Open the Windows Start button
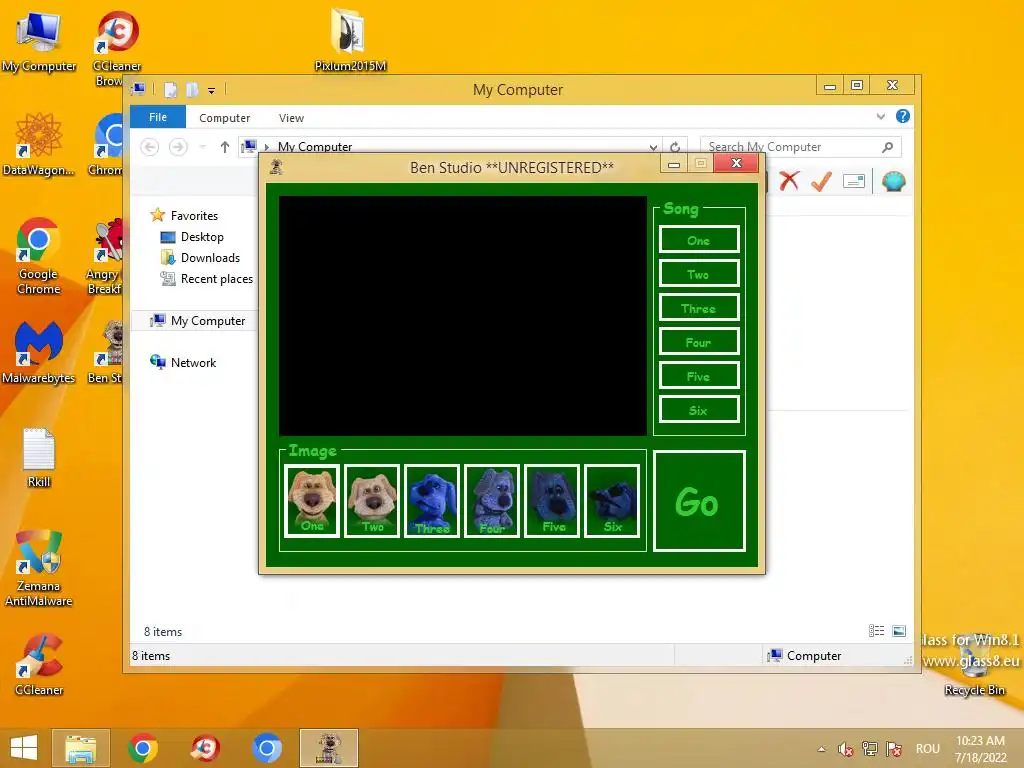The height and width of the screenshot is (768, 1024). [24, 748]
